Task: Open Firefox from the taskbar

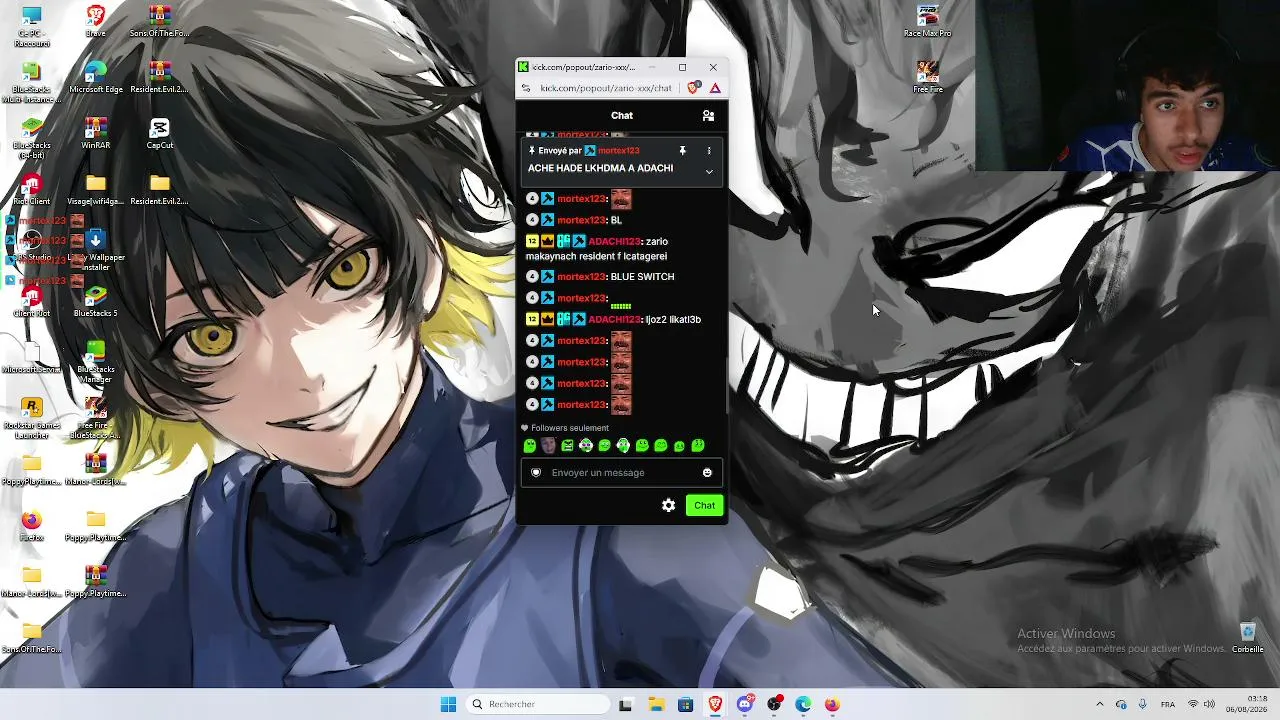Action: tap(832, 704)
